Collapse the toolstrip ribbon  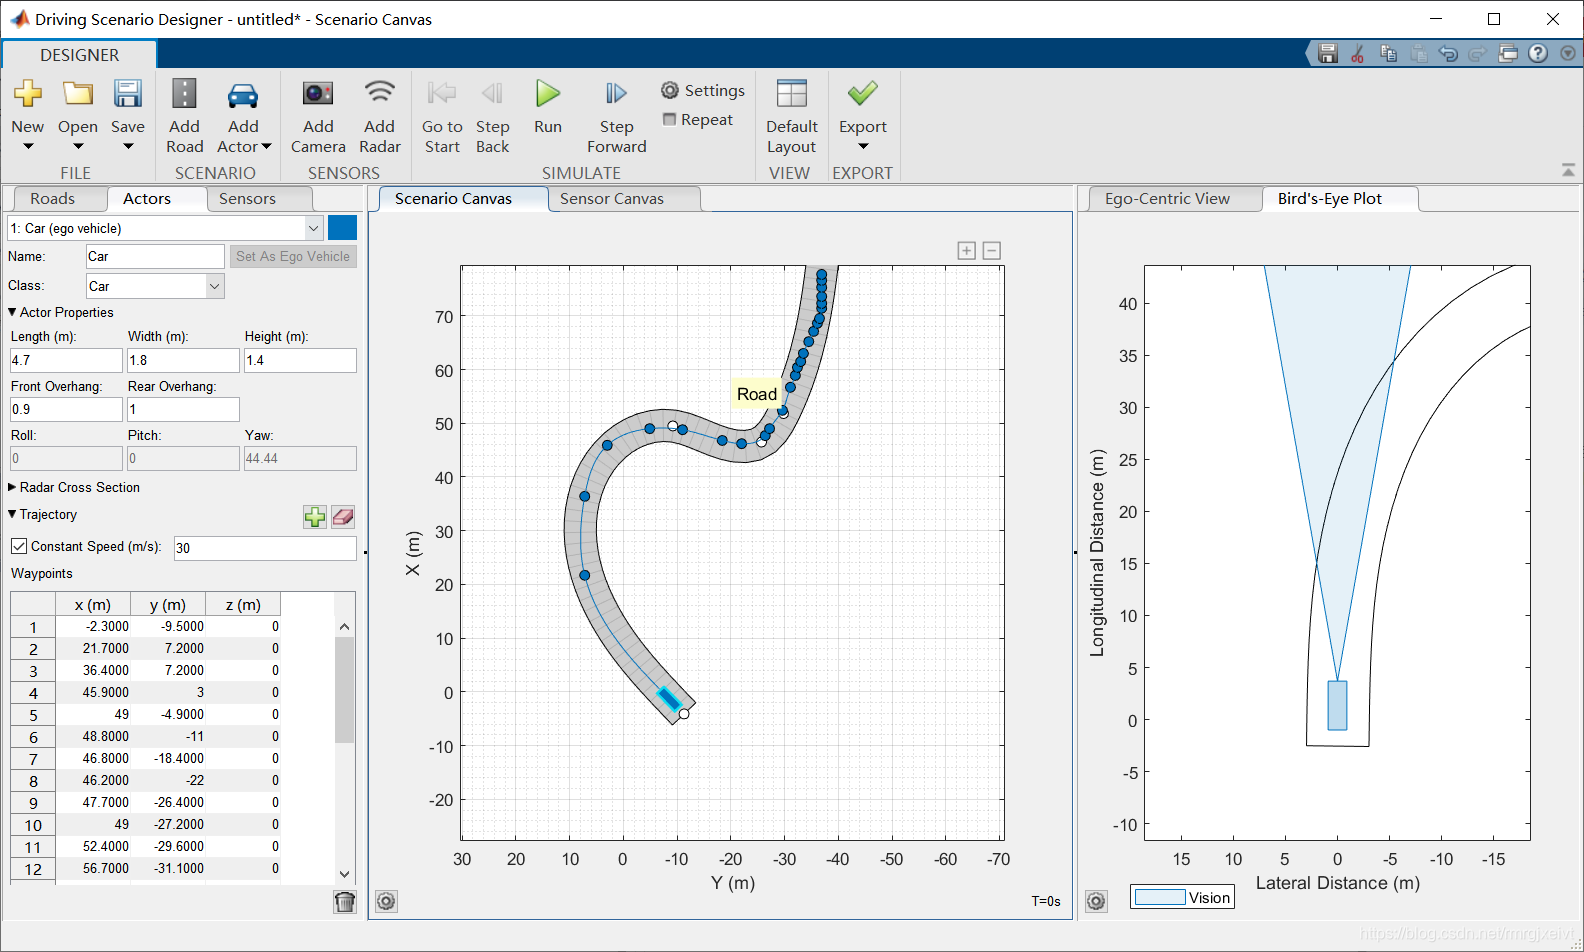point(1568,171)
